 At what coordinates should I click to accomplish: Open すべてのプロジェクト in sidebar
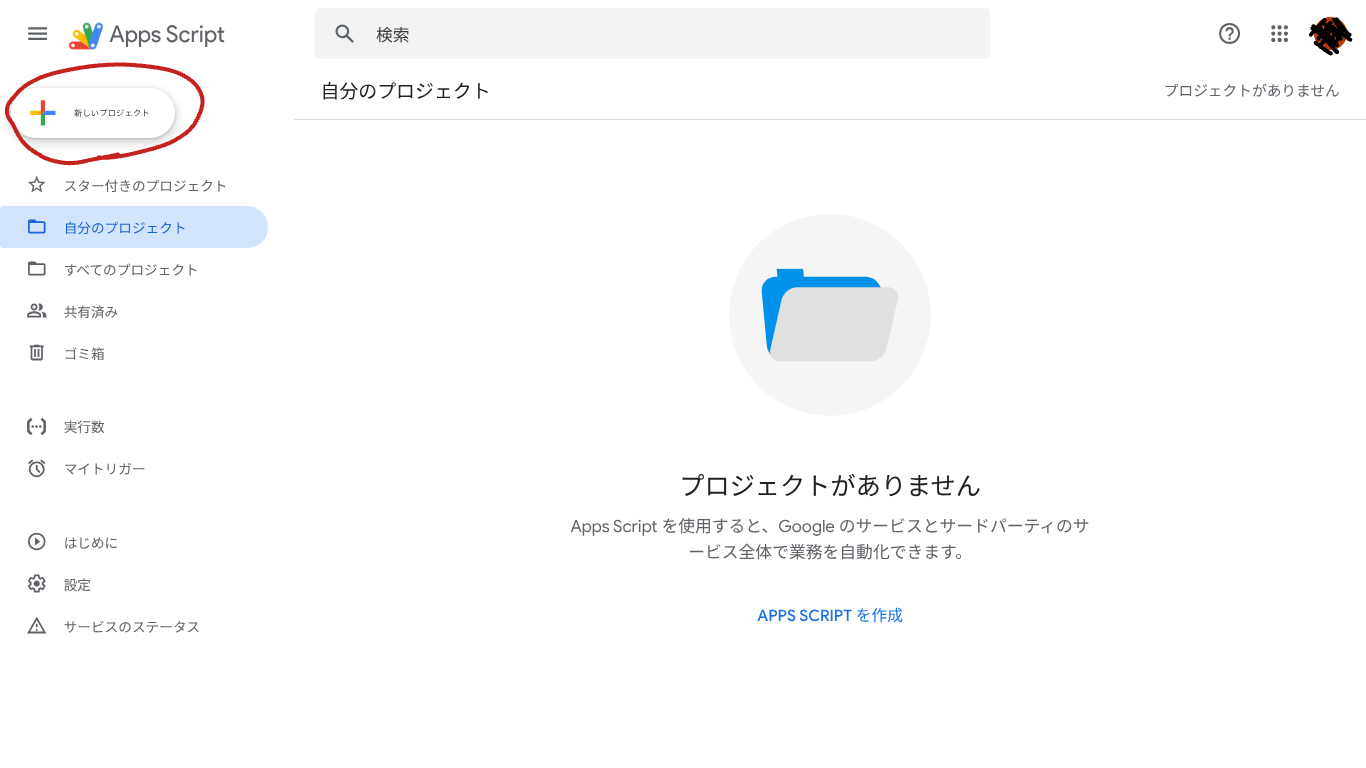click(134, 269)
